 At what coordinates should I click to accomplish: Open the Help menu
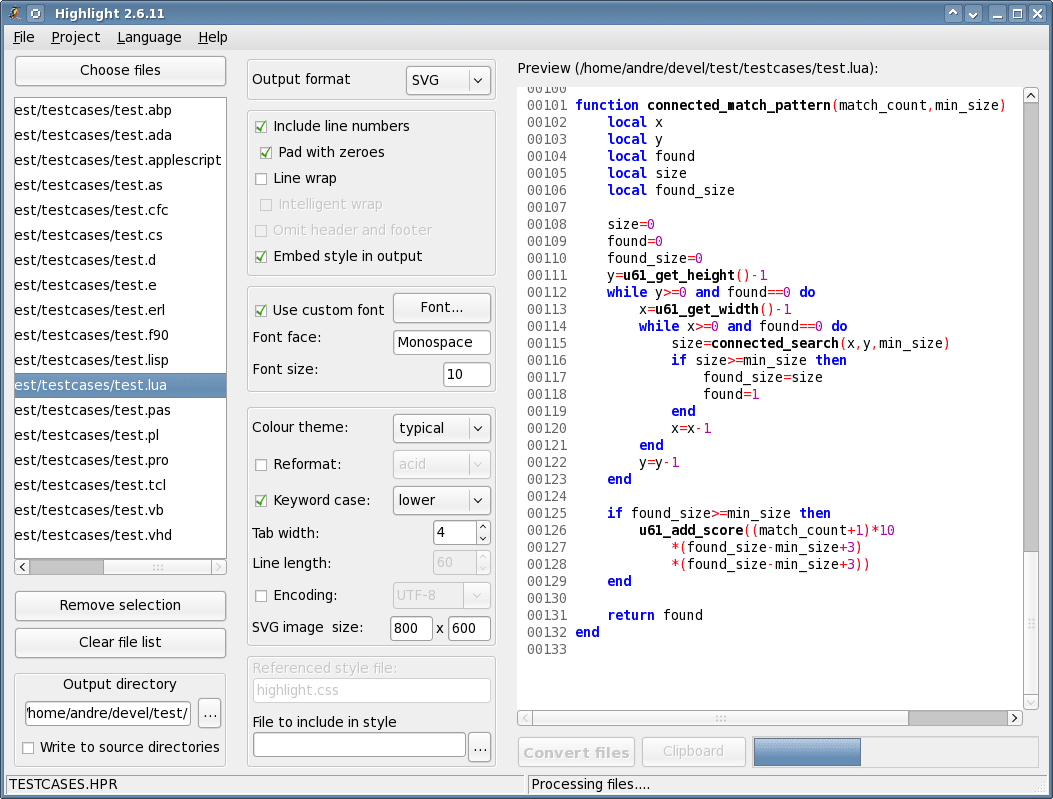[x=213, y=37]
